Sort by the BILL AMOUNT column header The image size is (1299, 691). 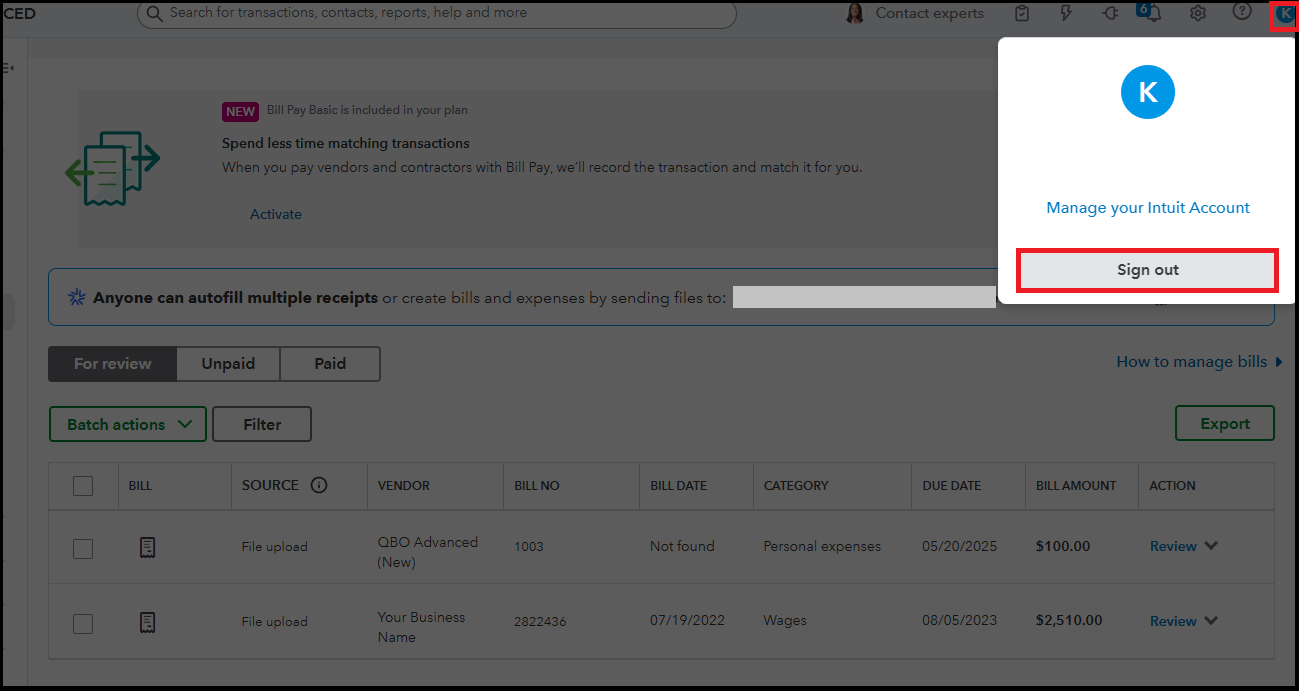pyautogui.click(x=1076, y=486)
